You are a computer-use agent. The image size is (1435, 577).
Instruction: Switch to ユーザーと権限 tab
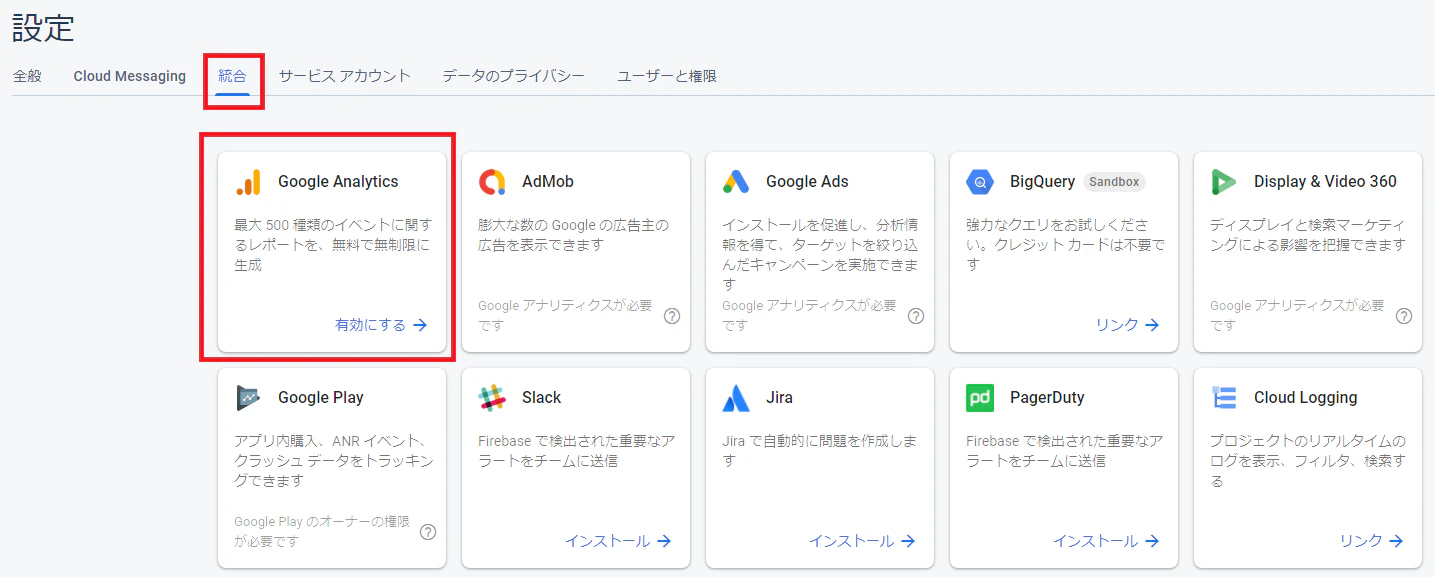click(x=667, y=76)
